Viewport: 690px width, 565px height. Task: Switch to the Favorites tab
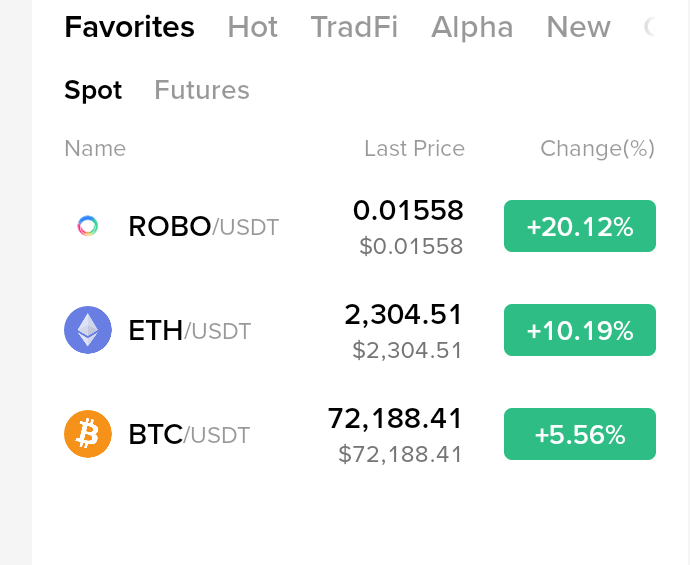pos(129,27)
